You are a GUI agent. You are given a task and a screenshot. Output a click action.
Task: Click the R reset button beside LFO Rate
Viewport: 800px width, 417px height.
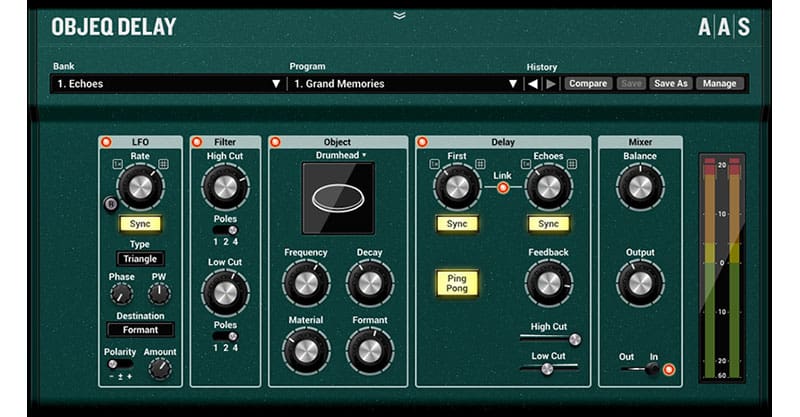click(111, 204)
